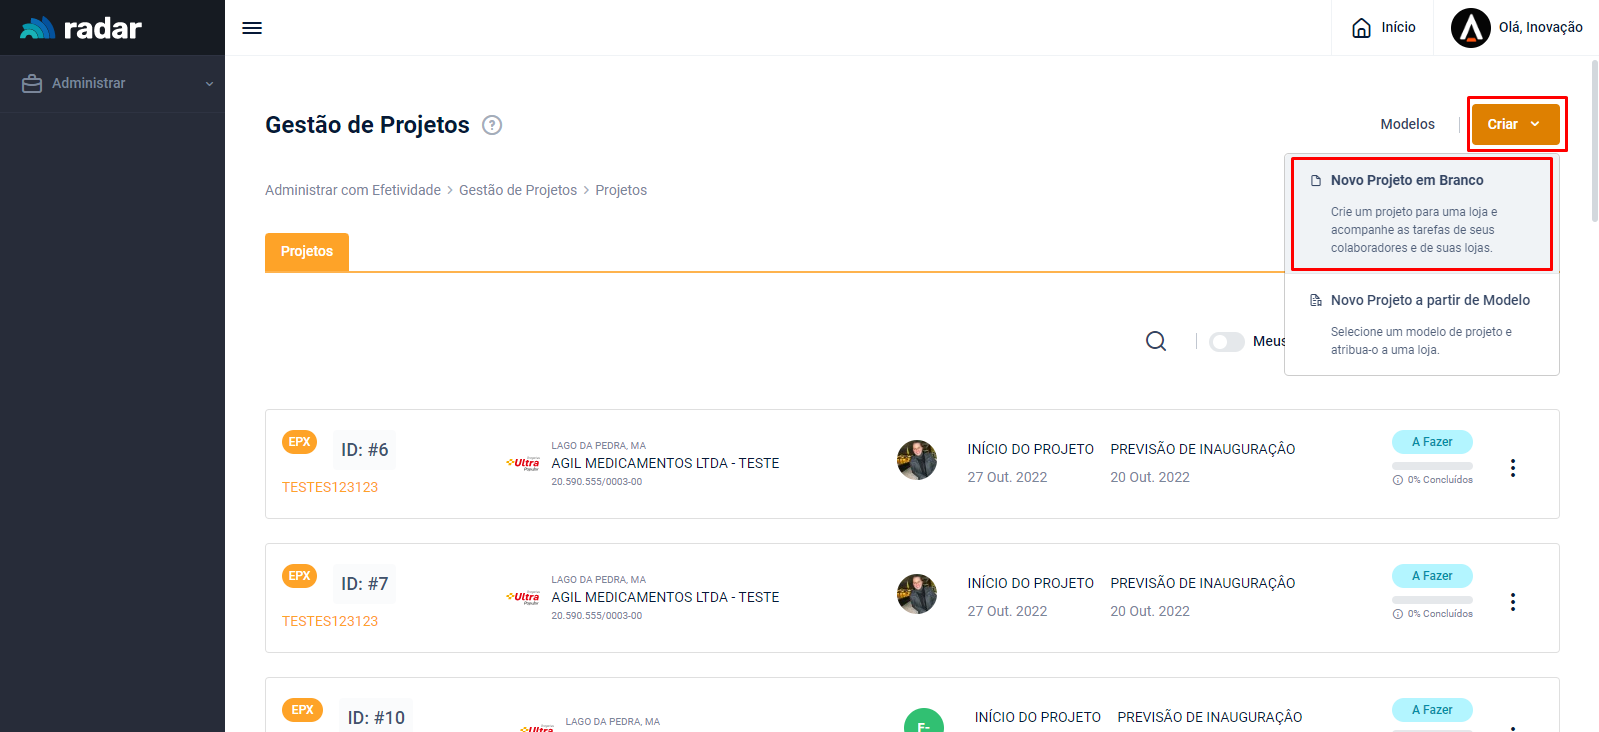Screen dimensions: 1599x732
Task: Open the user profile avatar logo
Action: [x=1470, y=28]
